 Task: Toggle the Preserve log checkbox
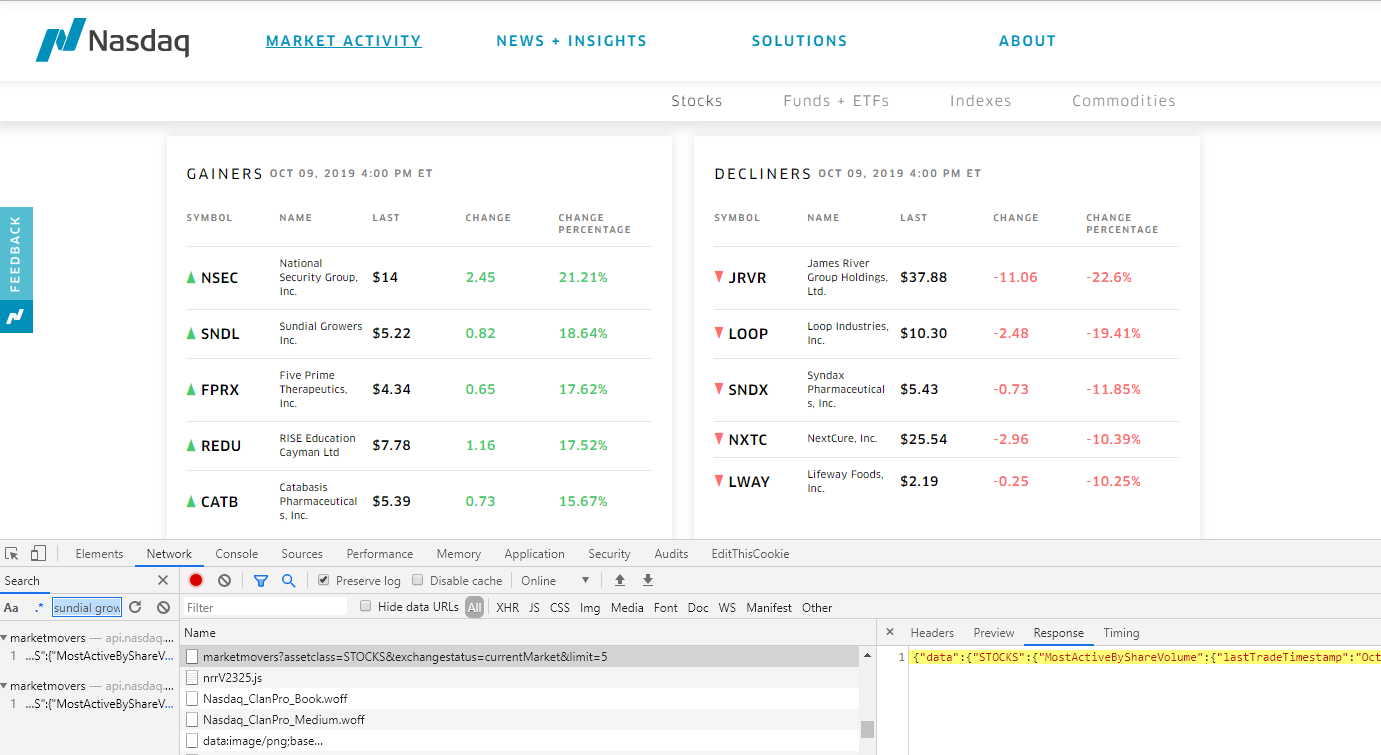tap(323, 580)
